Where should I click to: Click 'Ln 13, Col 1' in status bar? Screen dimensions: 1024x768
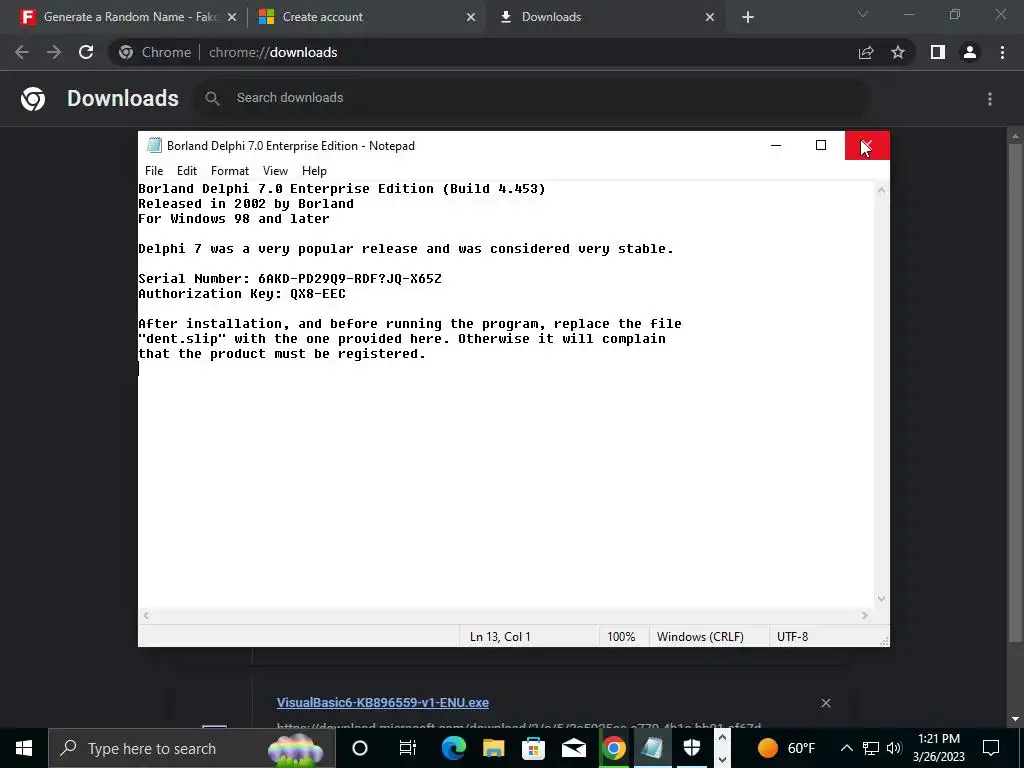point(500,636)
